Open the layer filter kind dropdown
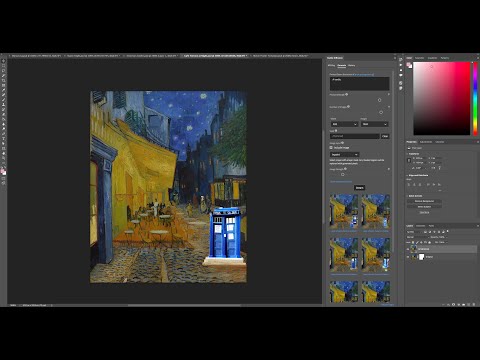 (x=414, y=232)
